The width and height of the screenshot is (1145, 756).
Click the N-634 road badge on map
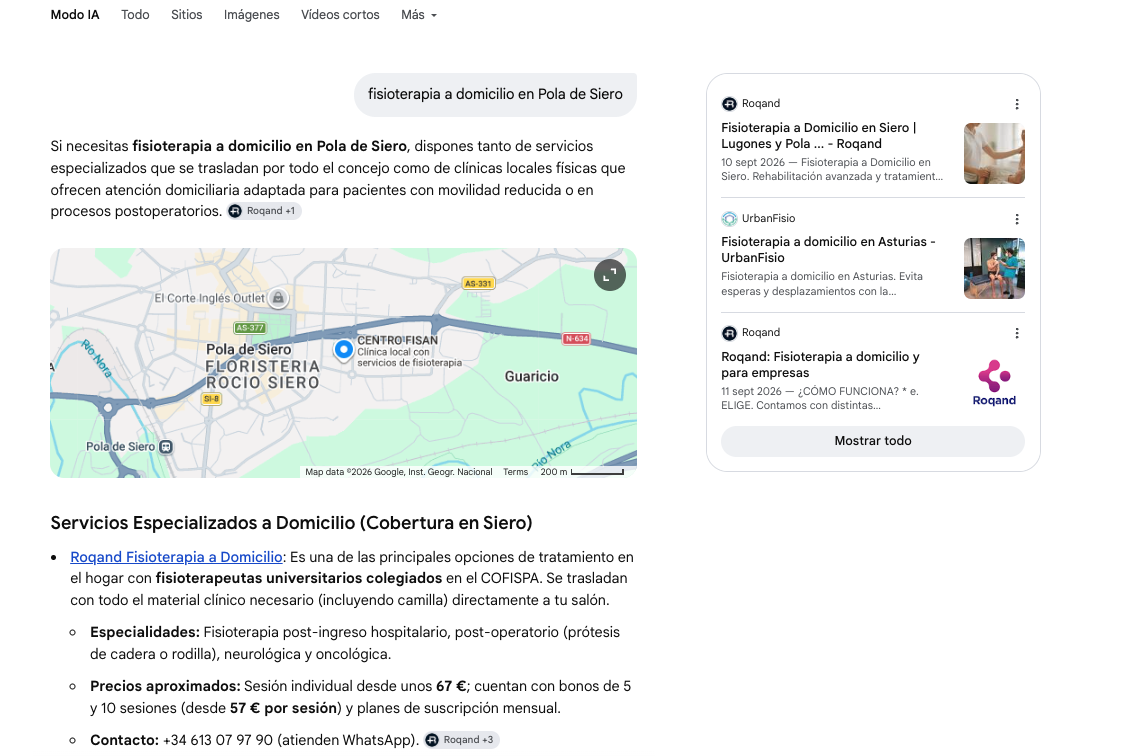tap(576, 338)
